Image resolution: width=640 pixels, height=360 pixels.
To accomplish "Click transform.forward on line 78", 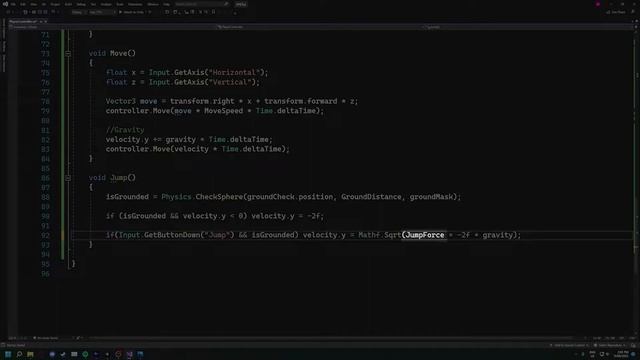I will pos(300,101).
